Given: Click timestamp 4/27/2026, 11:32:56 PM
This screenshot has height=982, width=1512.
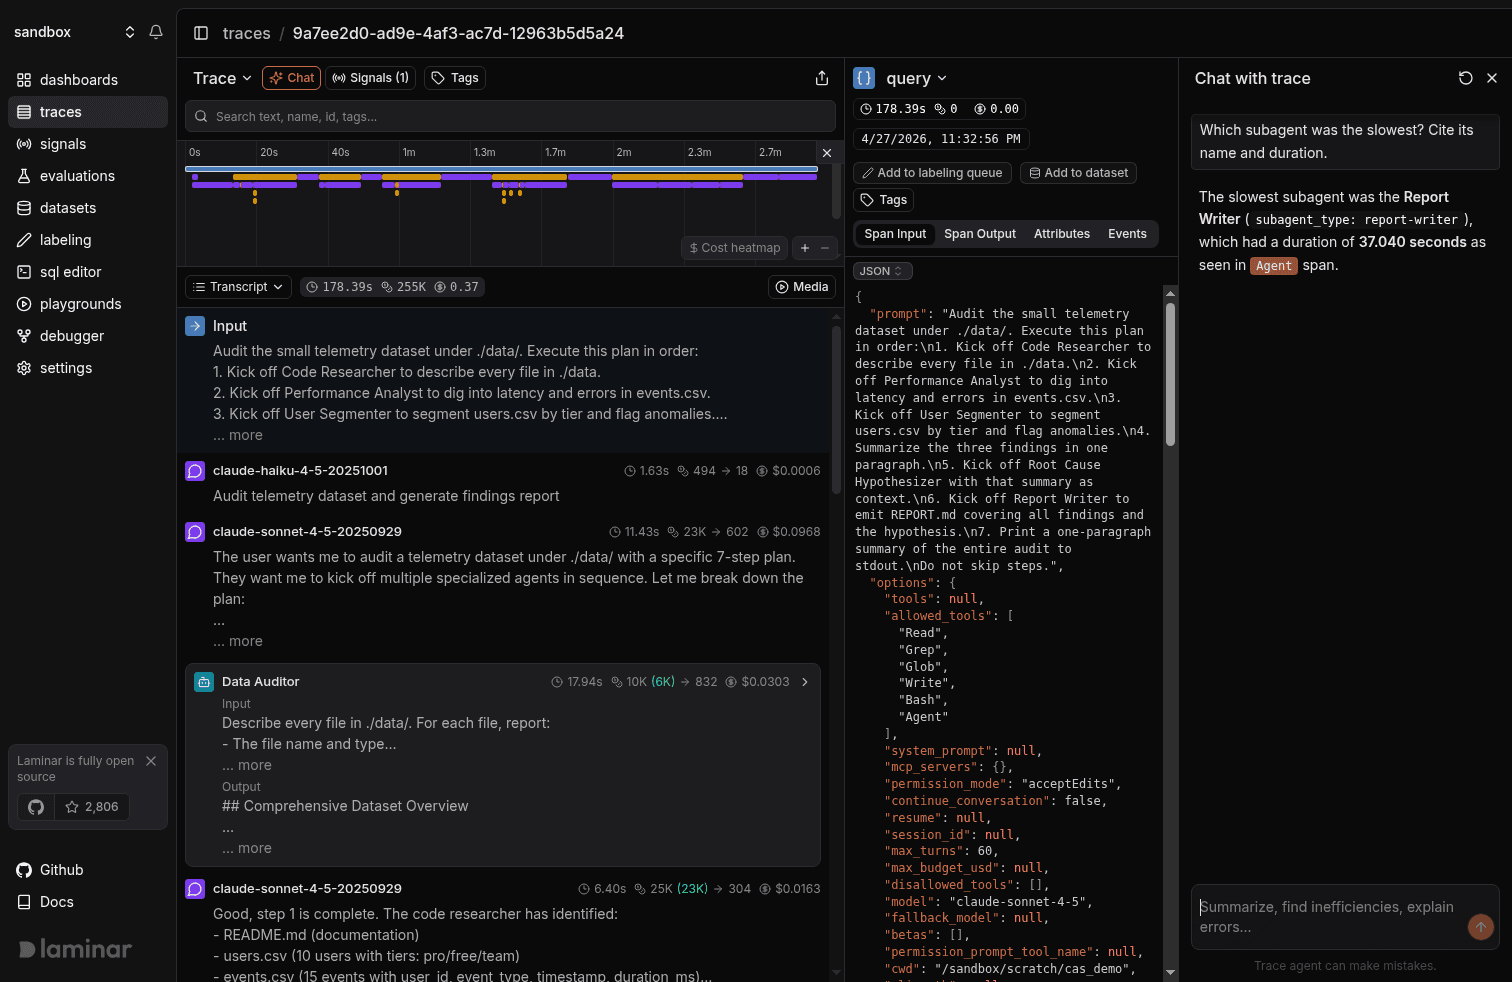Looking at the screenshot, I should coord(941,139).
